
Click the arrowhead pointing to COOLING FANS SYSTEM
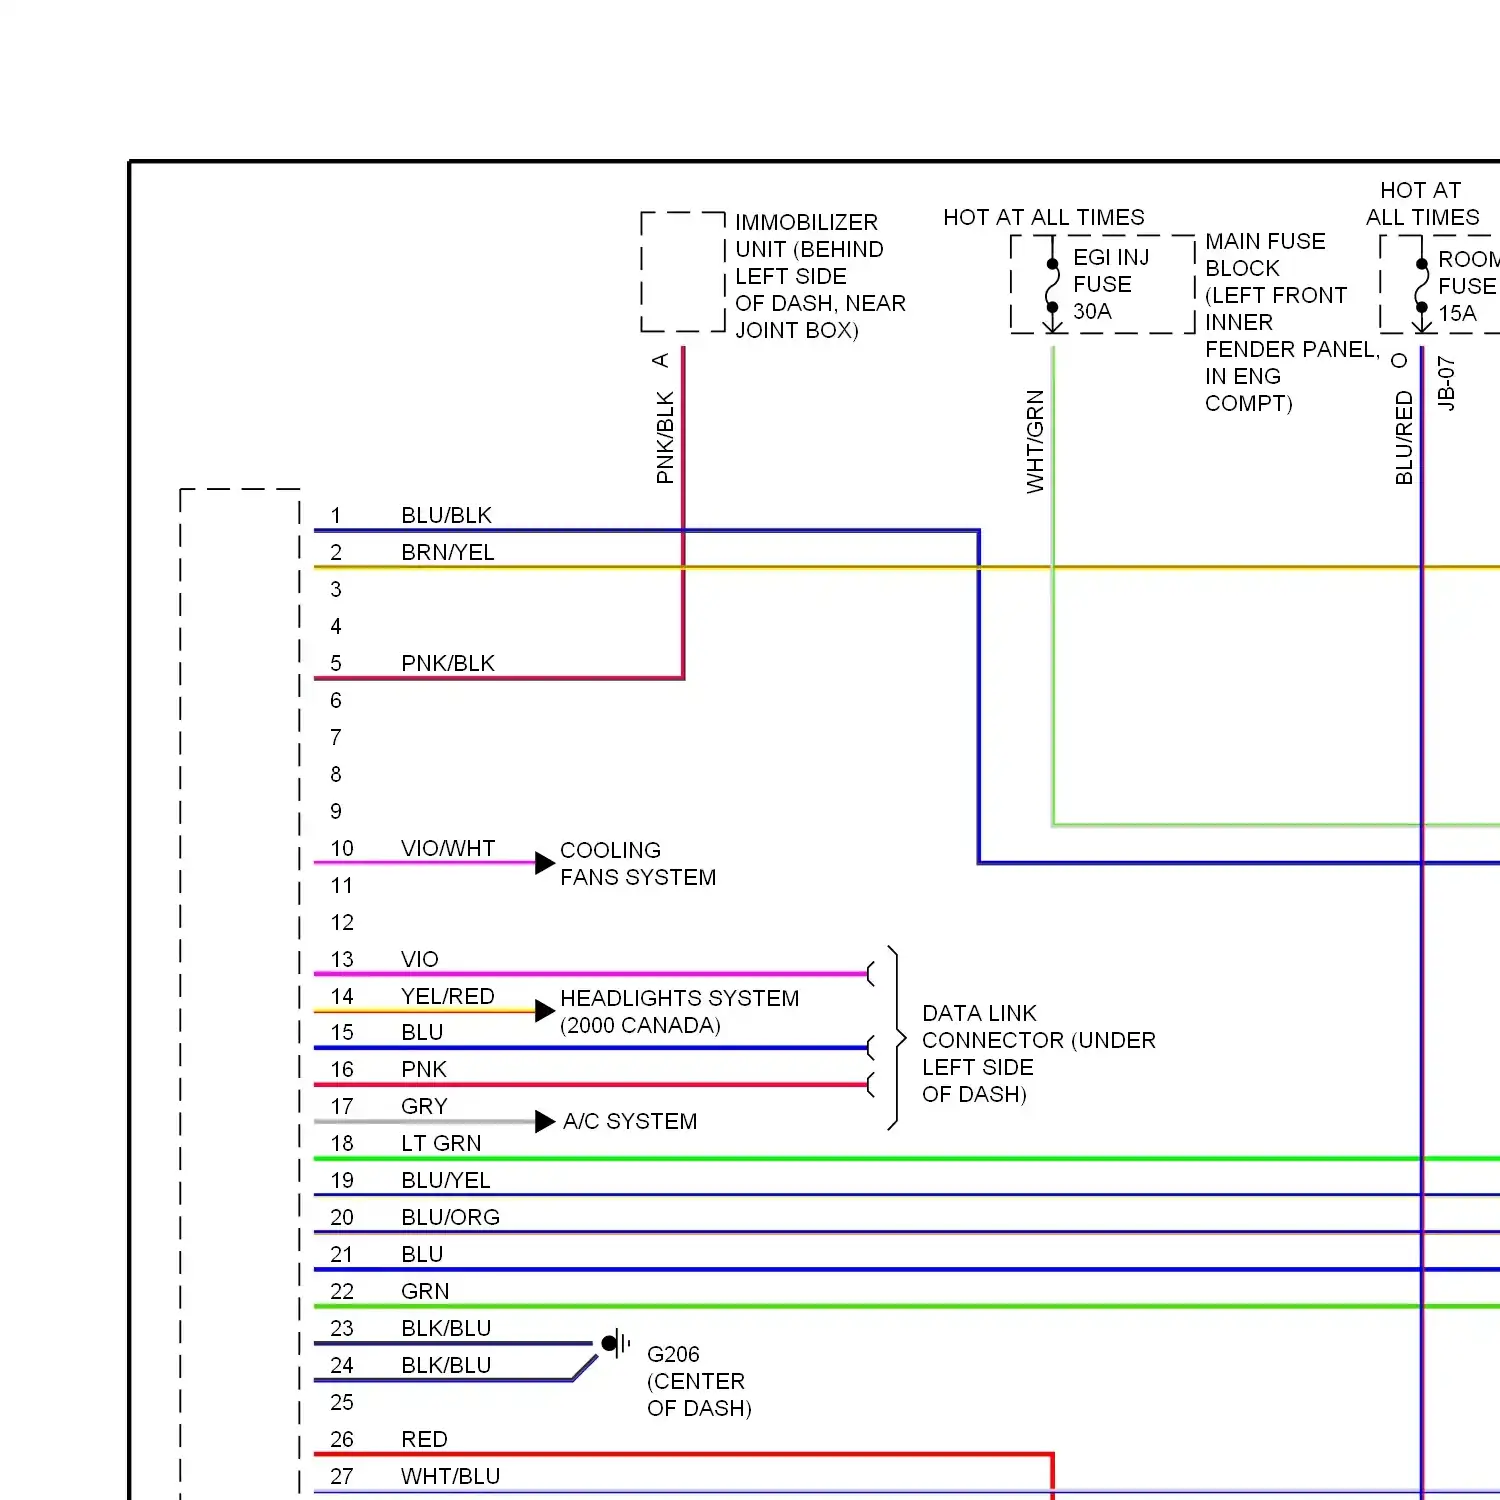[544, 863]
